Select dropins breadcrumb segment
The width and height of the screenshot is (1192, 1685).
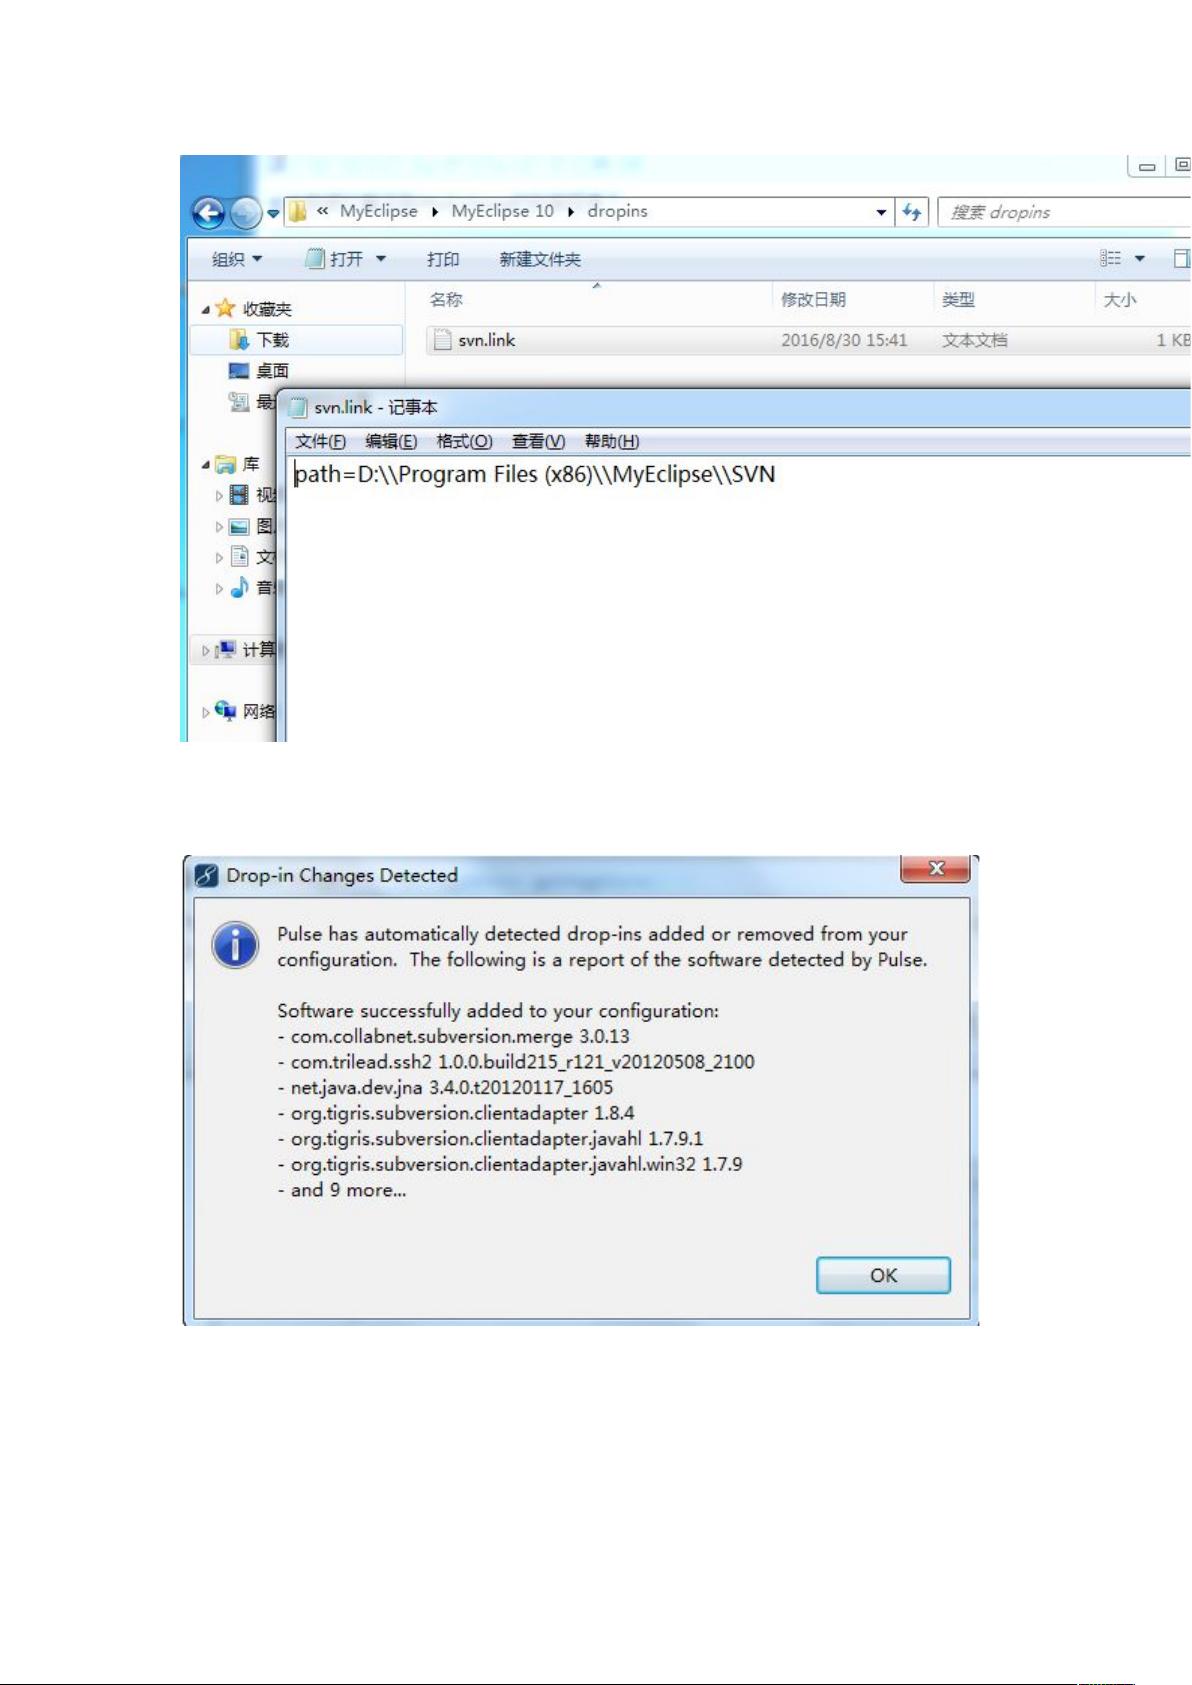click(x=617, y=211)
